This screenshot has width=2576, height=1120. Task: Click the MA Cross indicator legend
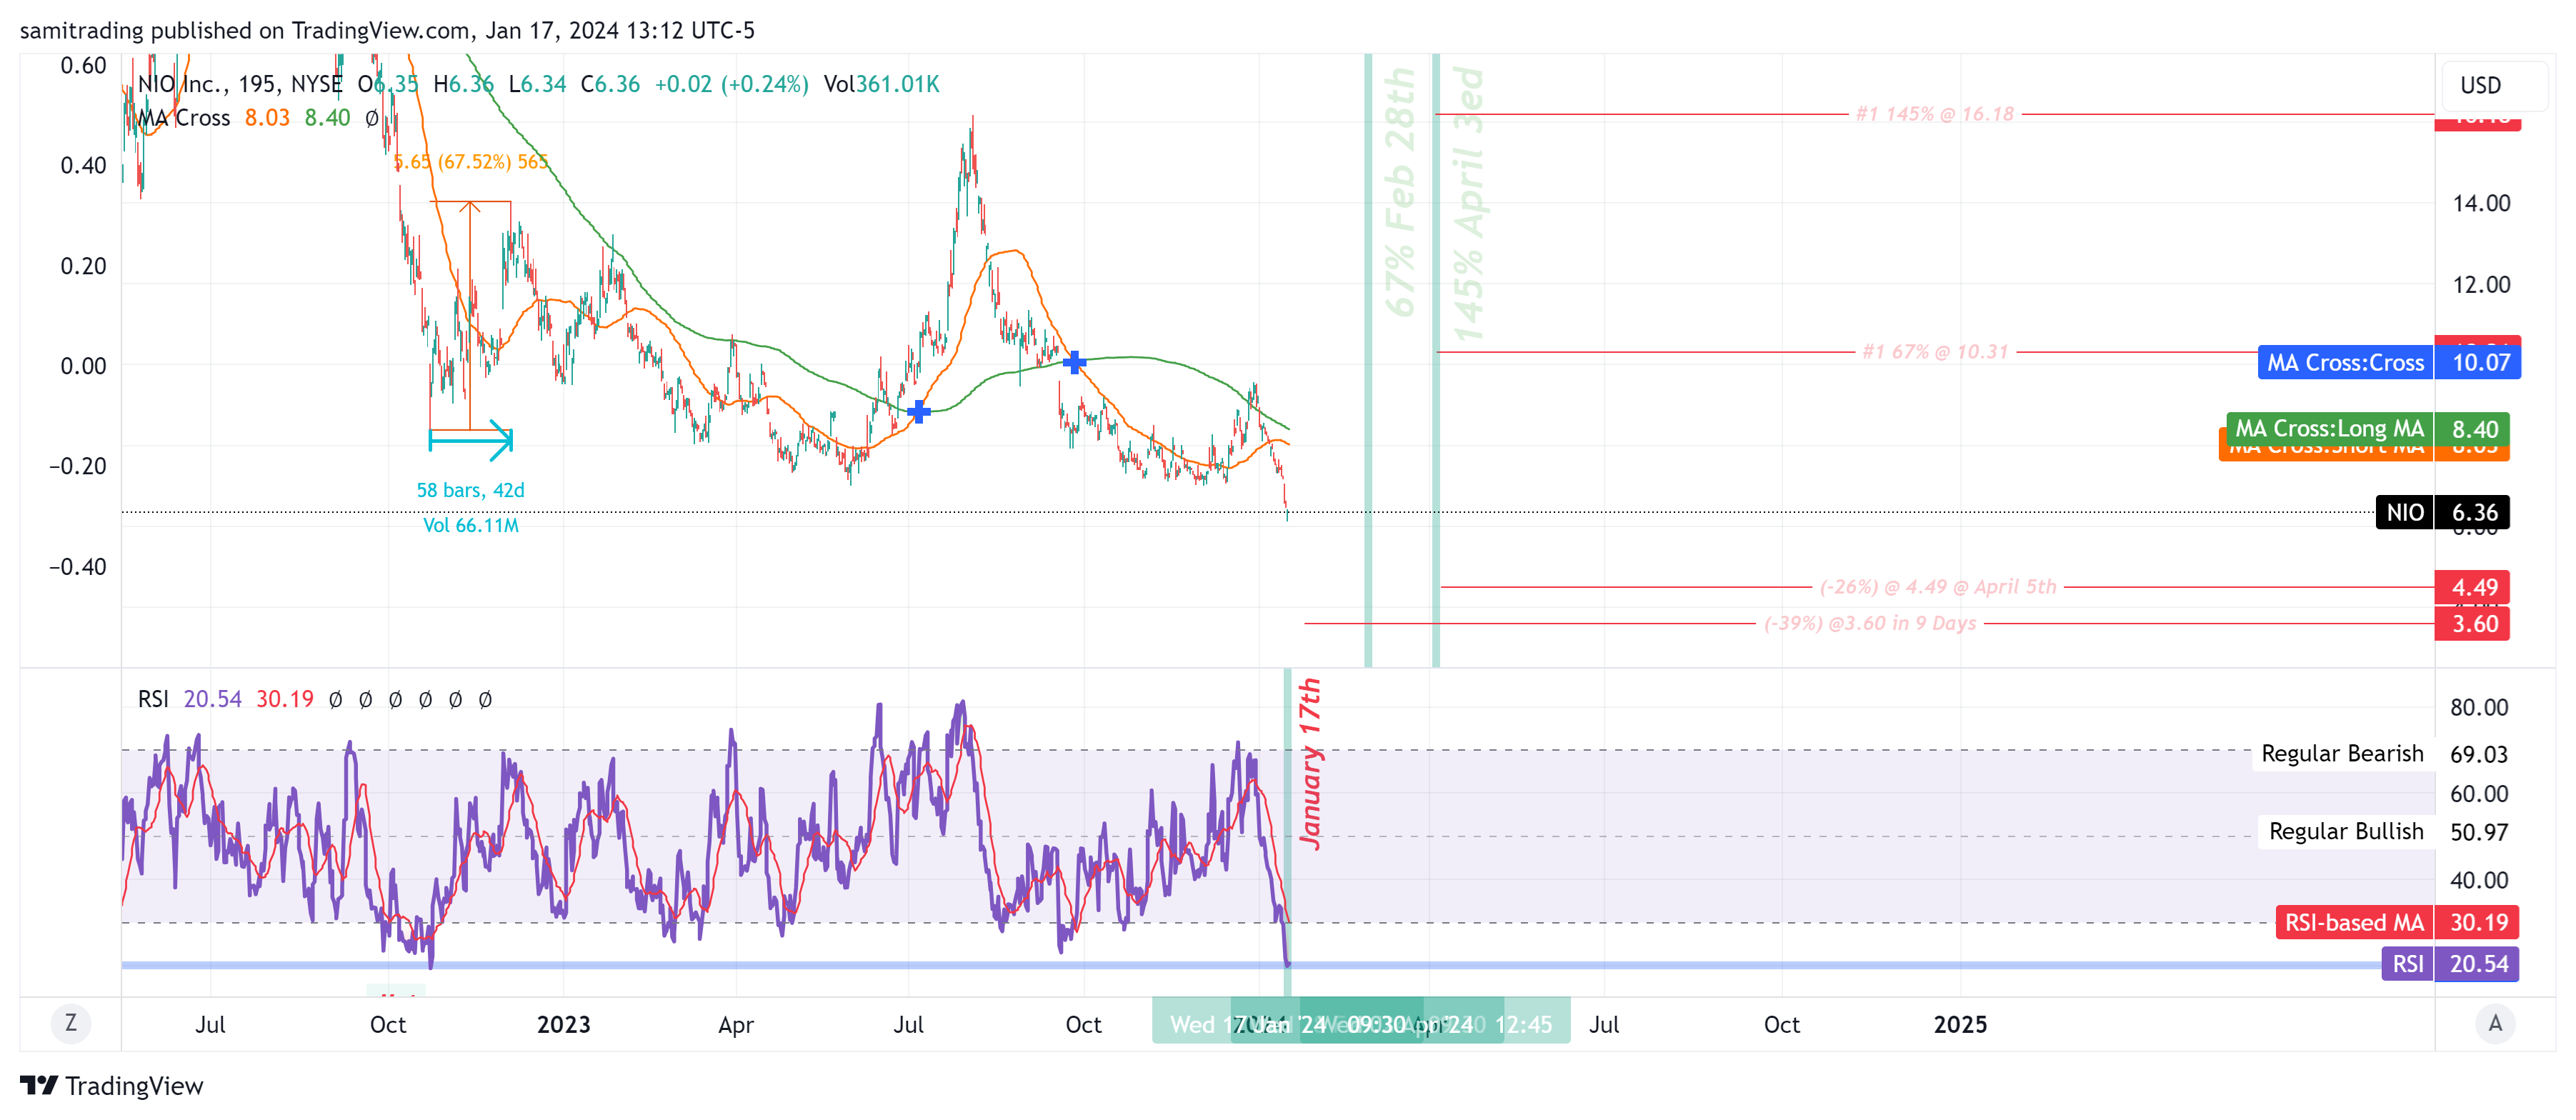184,118
